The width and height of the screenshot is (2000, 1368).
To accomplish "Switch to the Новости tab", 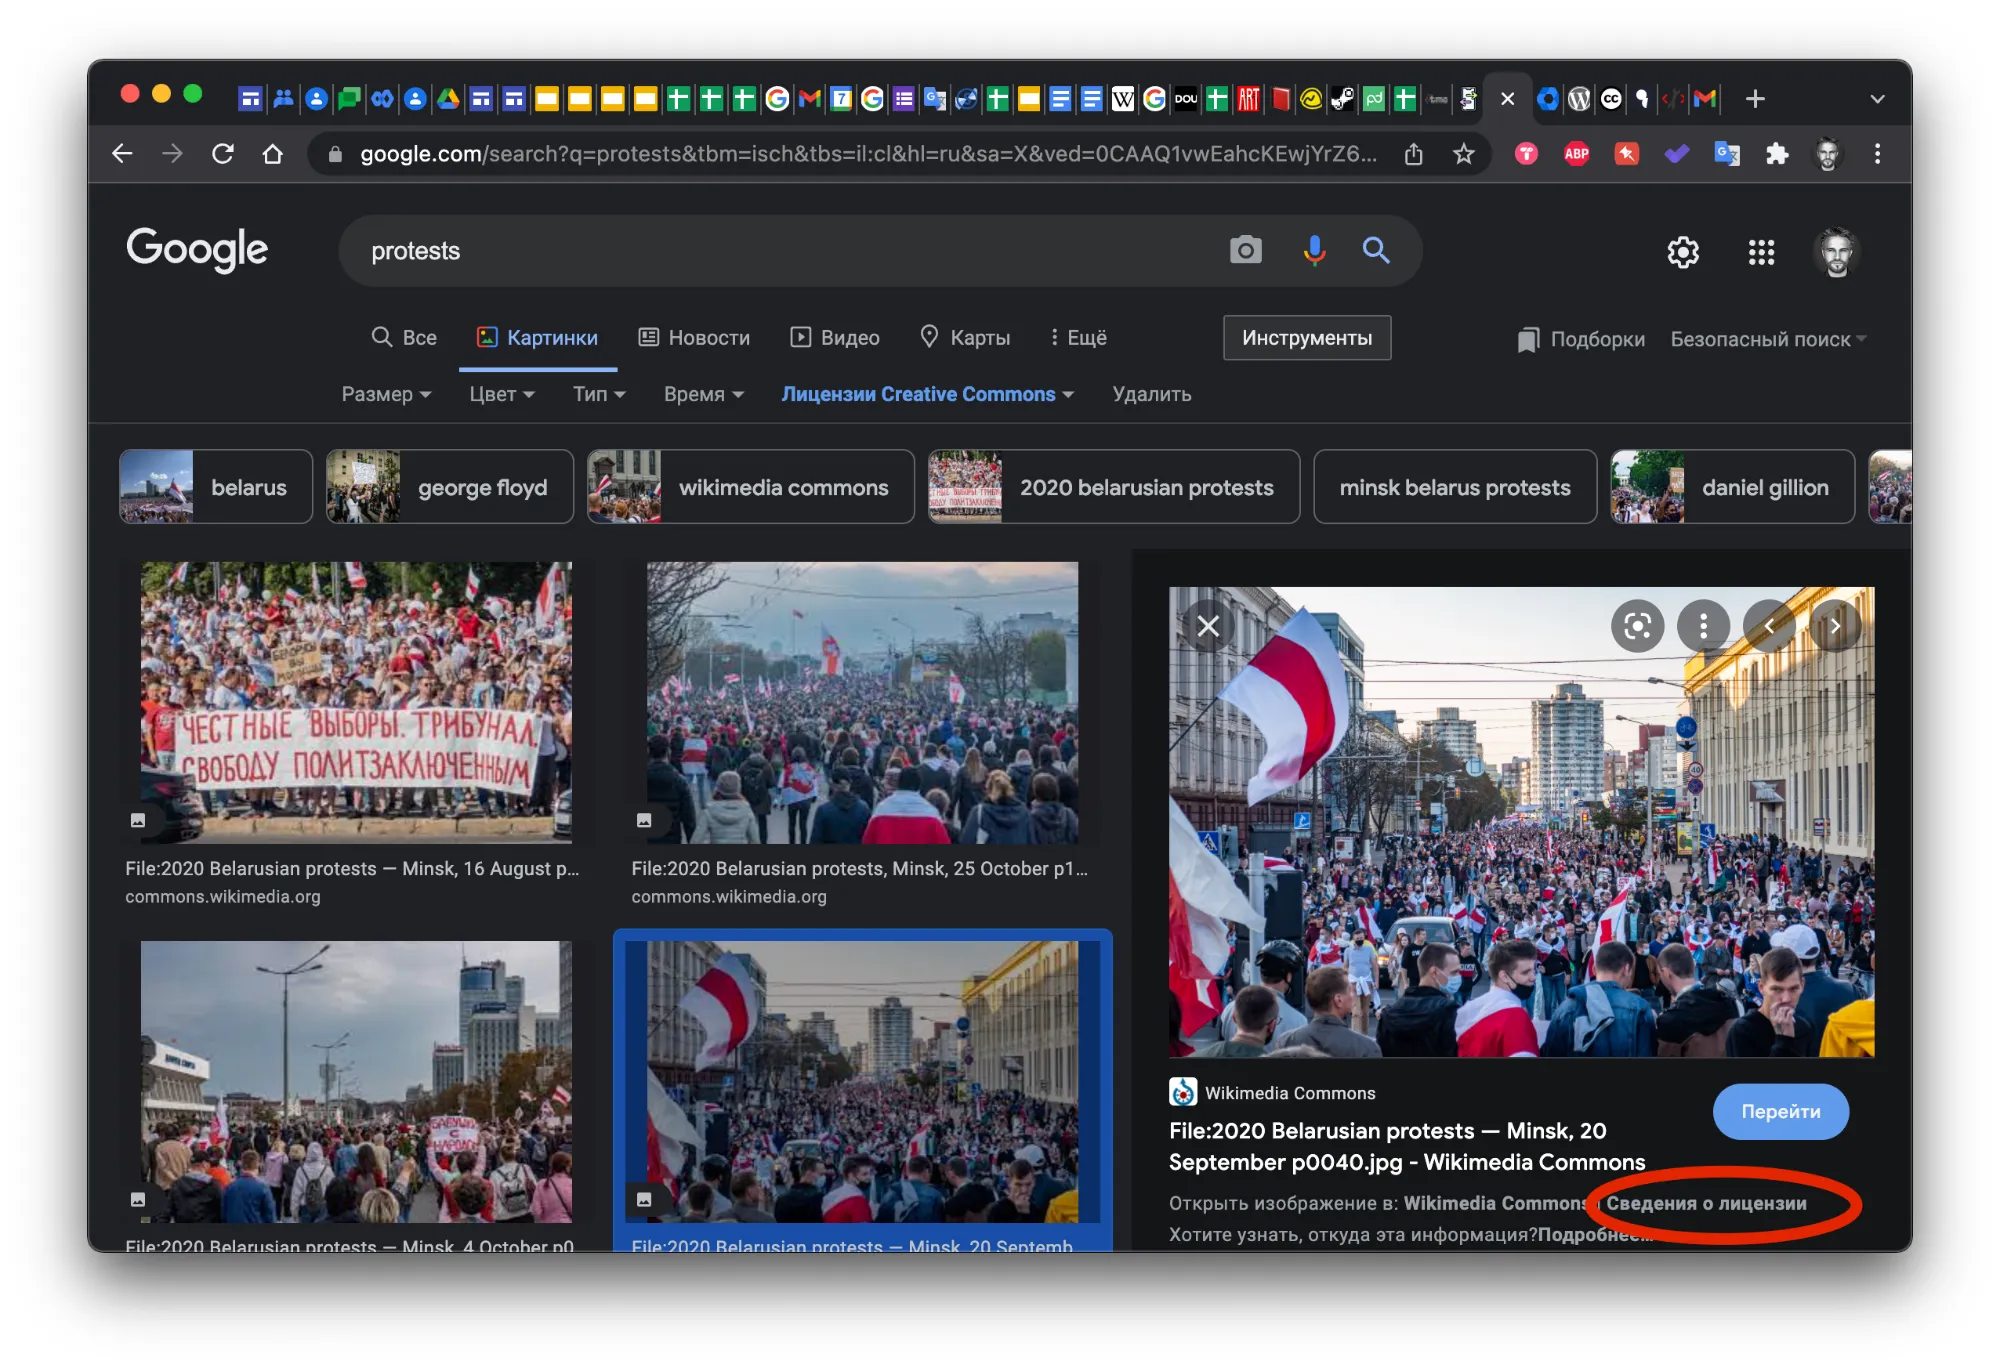I will [695, 338].
